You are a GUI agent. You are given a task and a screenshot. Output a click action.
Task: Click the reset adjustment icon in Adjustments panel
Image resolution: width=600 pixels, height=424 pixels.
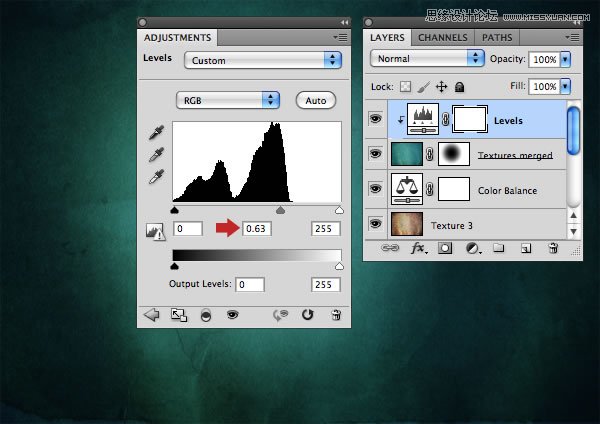coord(308,314)
